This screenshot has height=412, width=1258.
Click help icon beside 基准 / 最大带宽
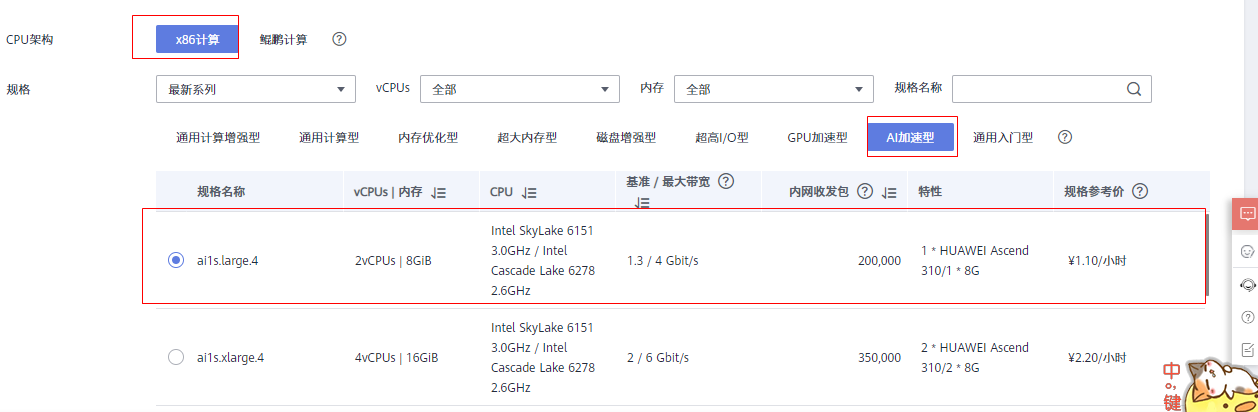click(727, 182)
